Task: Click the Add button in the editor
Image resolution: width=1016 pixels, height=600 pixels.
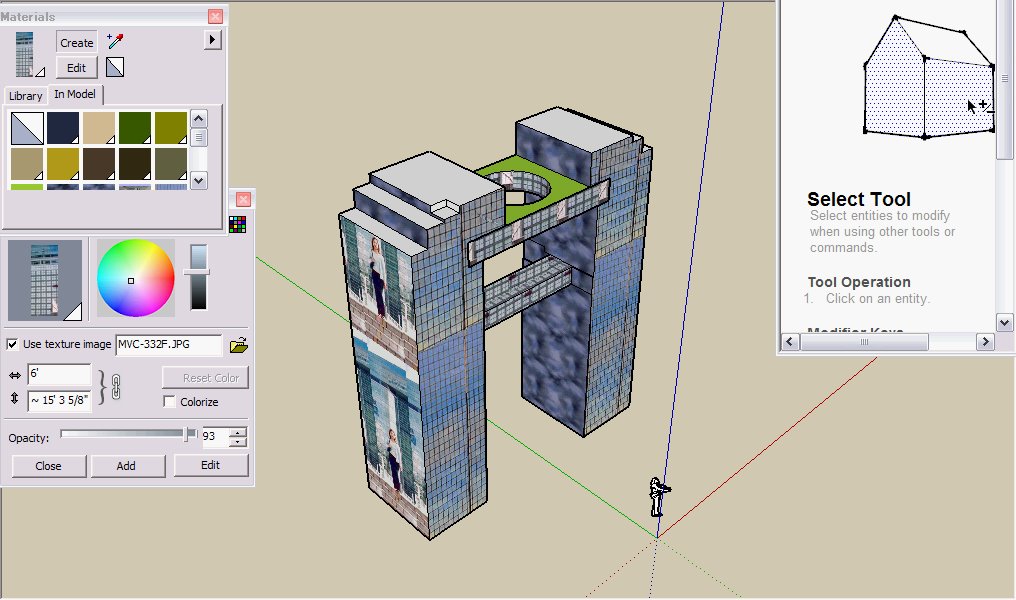Action: (x=127, y=466)
